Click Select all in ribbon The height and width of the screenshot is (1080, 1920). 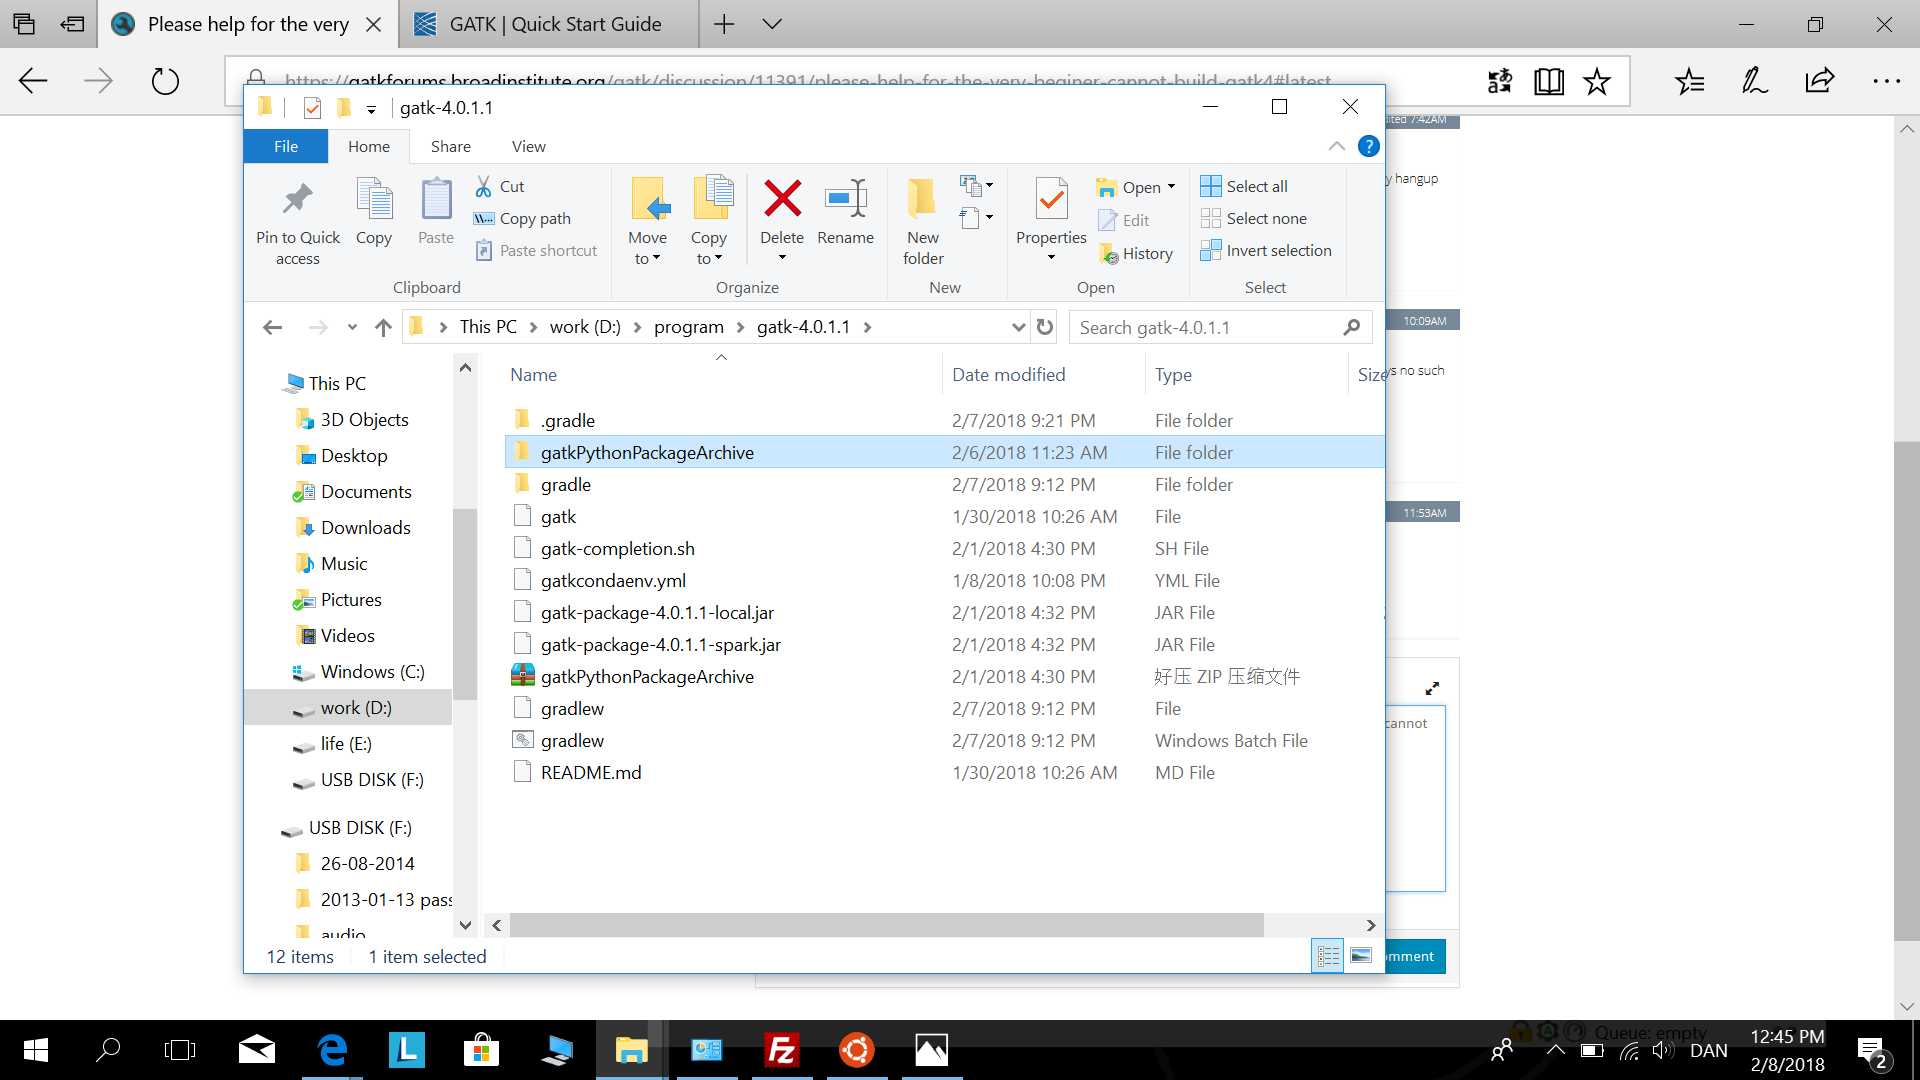coord(1244,186)
